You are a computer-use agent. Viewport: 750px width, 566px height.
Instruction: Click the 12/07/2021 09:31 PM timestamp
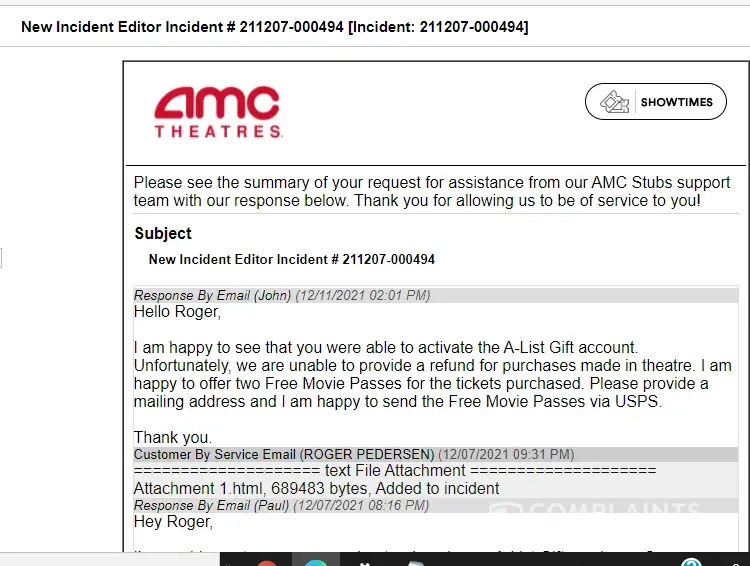pyautogui.click(x=506, y=455)
